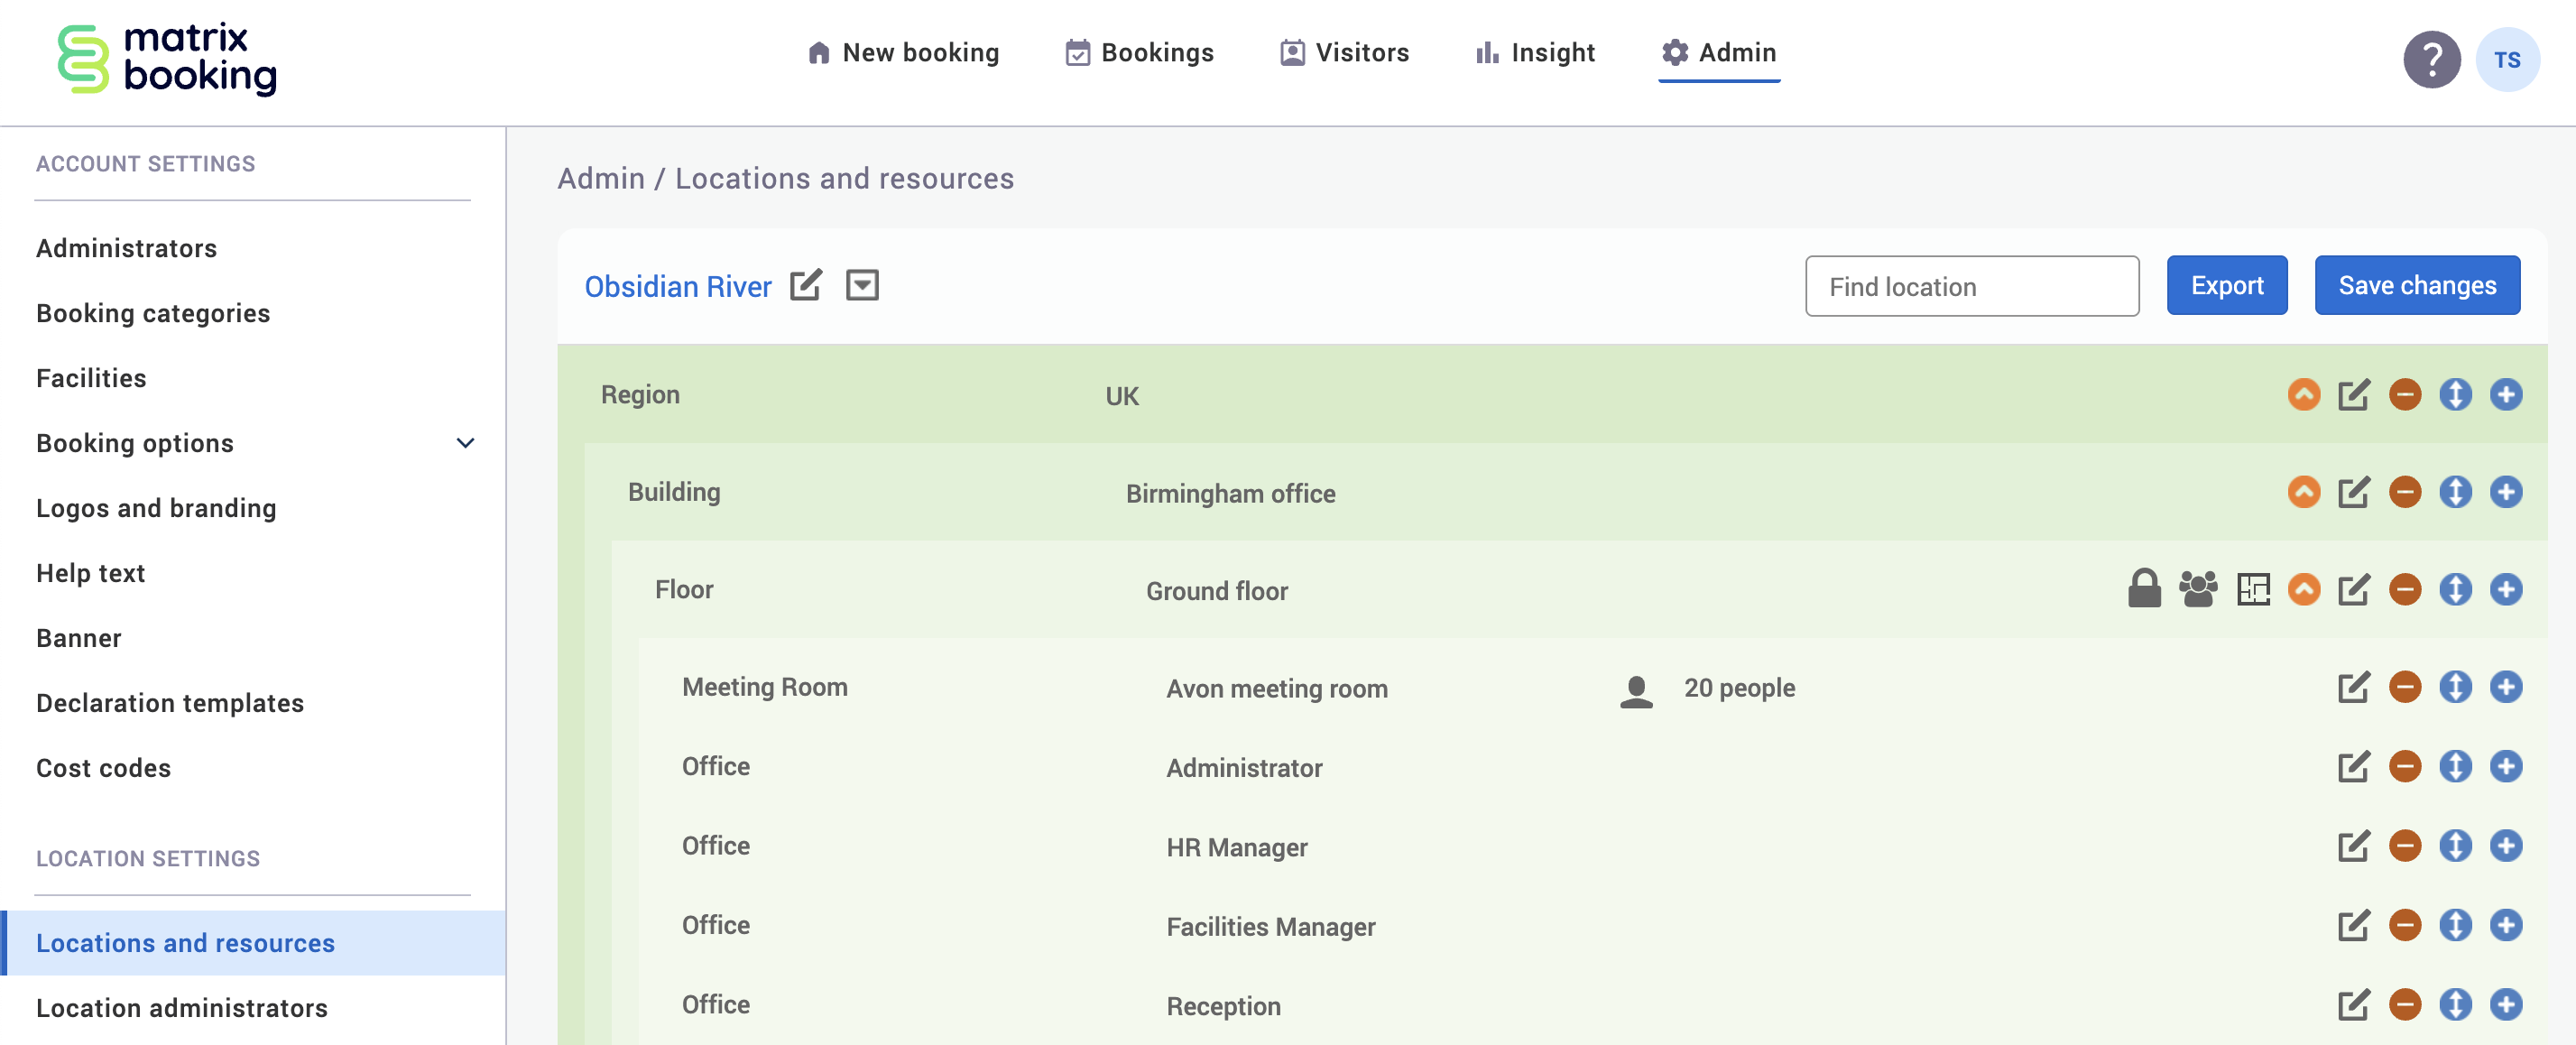Click the Find location search field

[x=1971, y=286]
